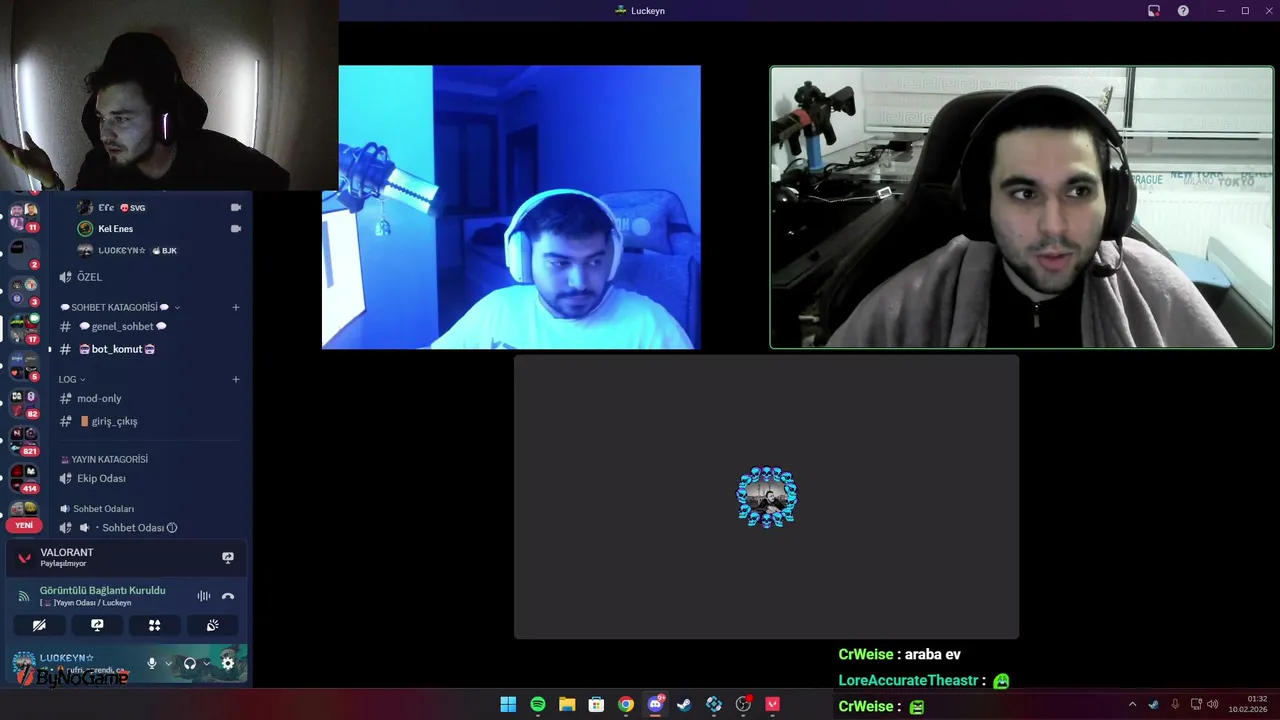Deafen with the headphones icon
Screen dimensions: 1280x720
[x=190, y=663]
